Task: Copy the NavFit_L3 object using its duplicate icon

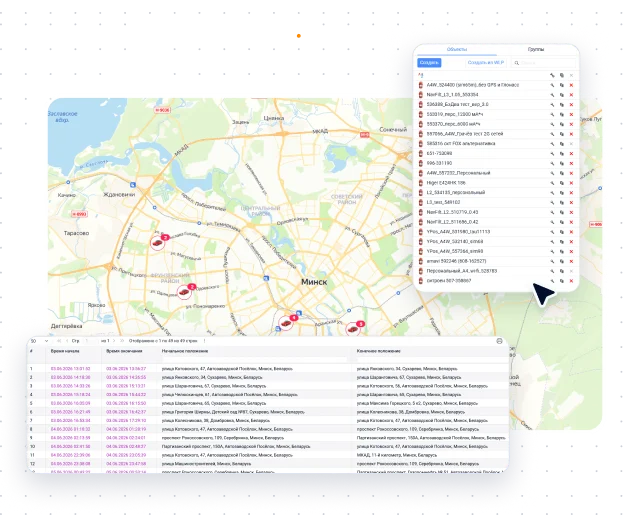Action: 562,95
